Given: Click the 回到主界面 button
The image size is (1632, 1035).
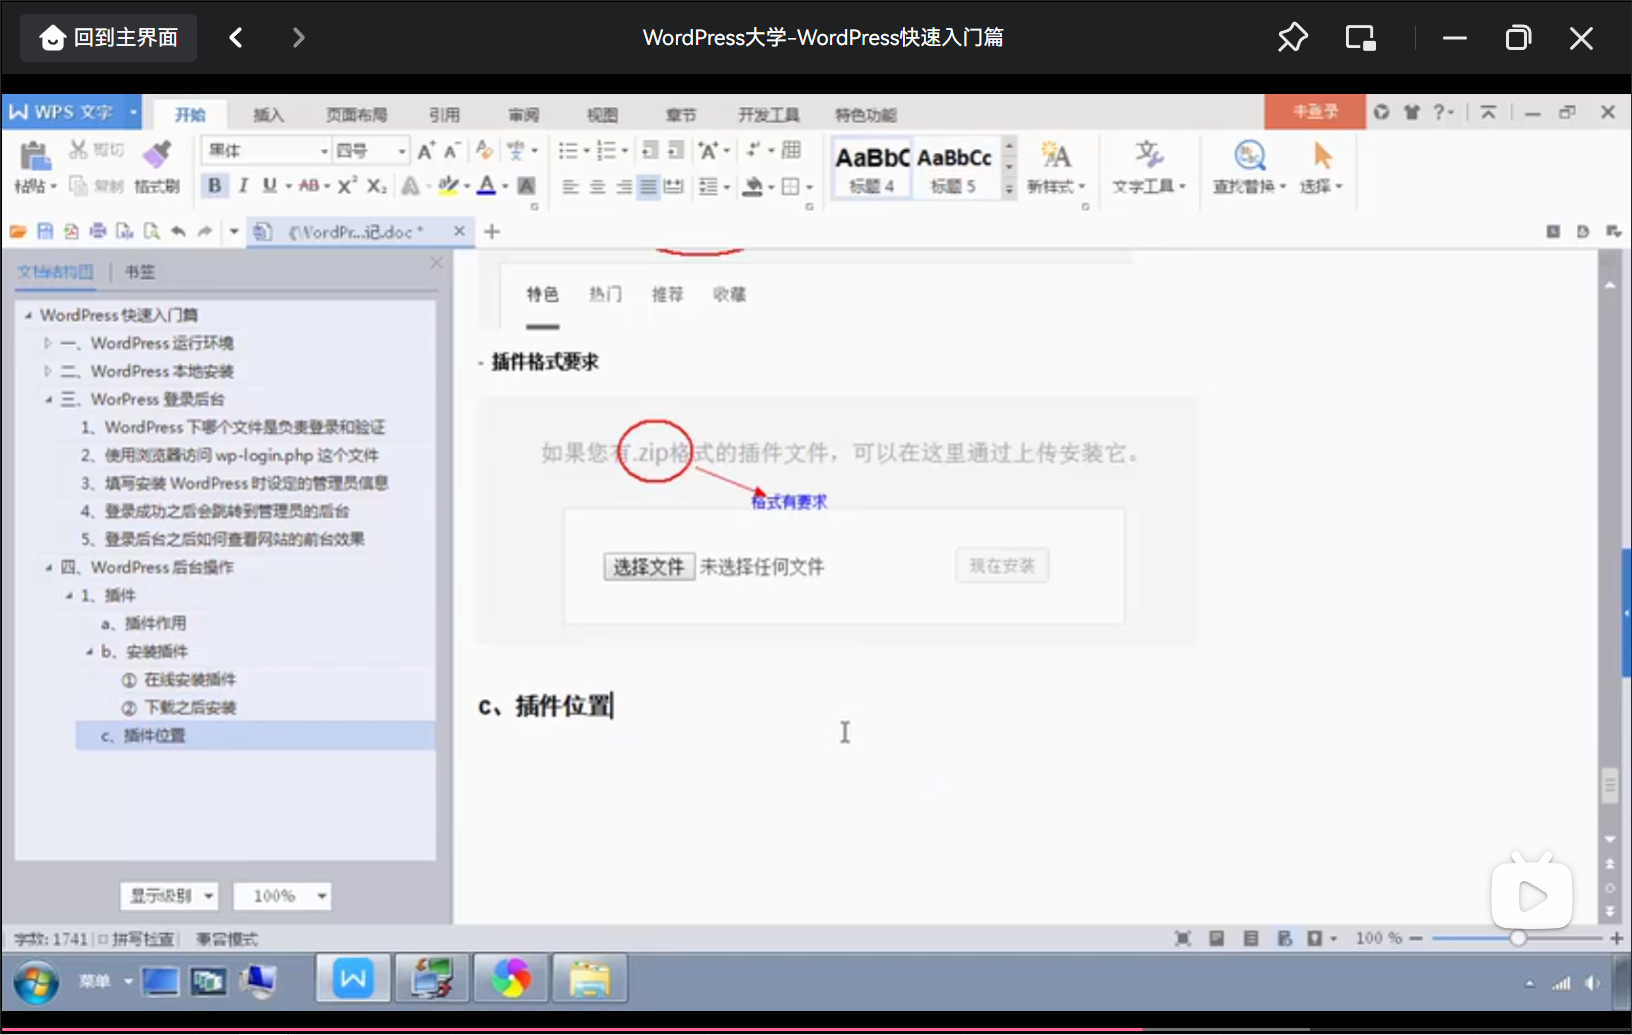Looking at the screenshot, I should click(x=109, y=38).
